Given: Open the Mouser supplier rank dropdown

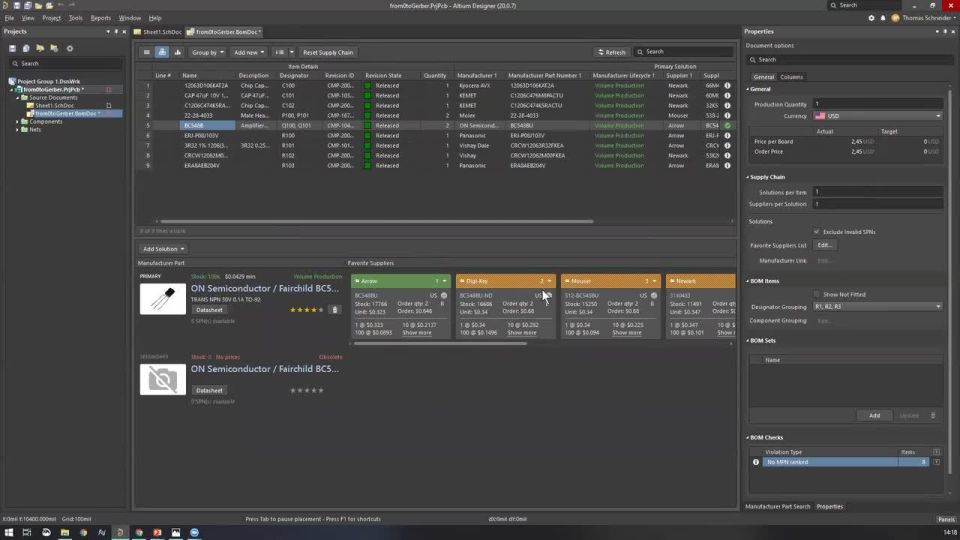Looking at the screenshot, I should click(654, 282).
